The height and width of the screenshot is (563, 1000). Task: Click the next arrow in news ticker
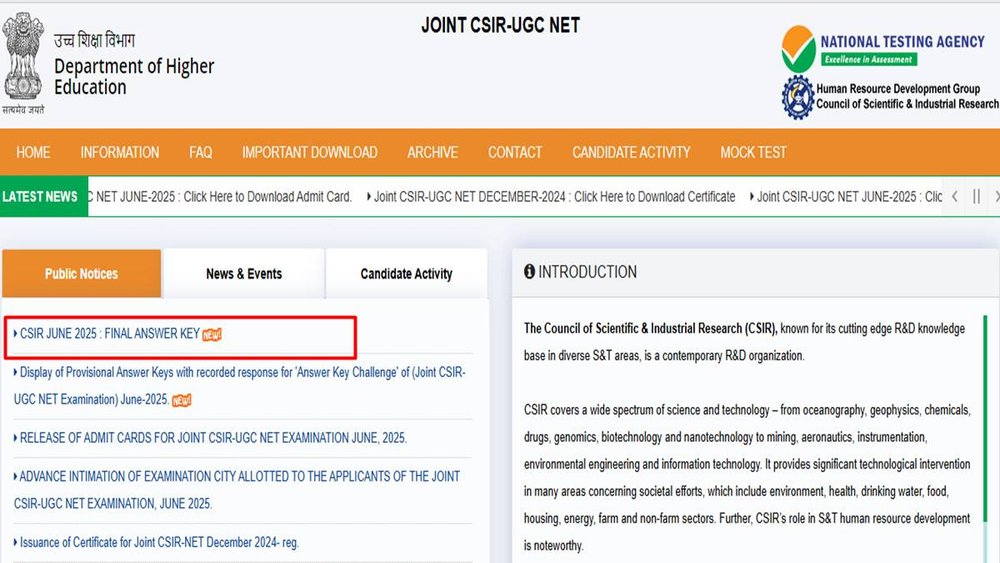click(x=995, y=197)
